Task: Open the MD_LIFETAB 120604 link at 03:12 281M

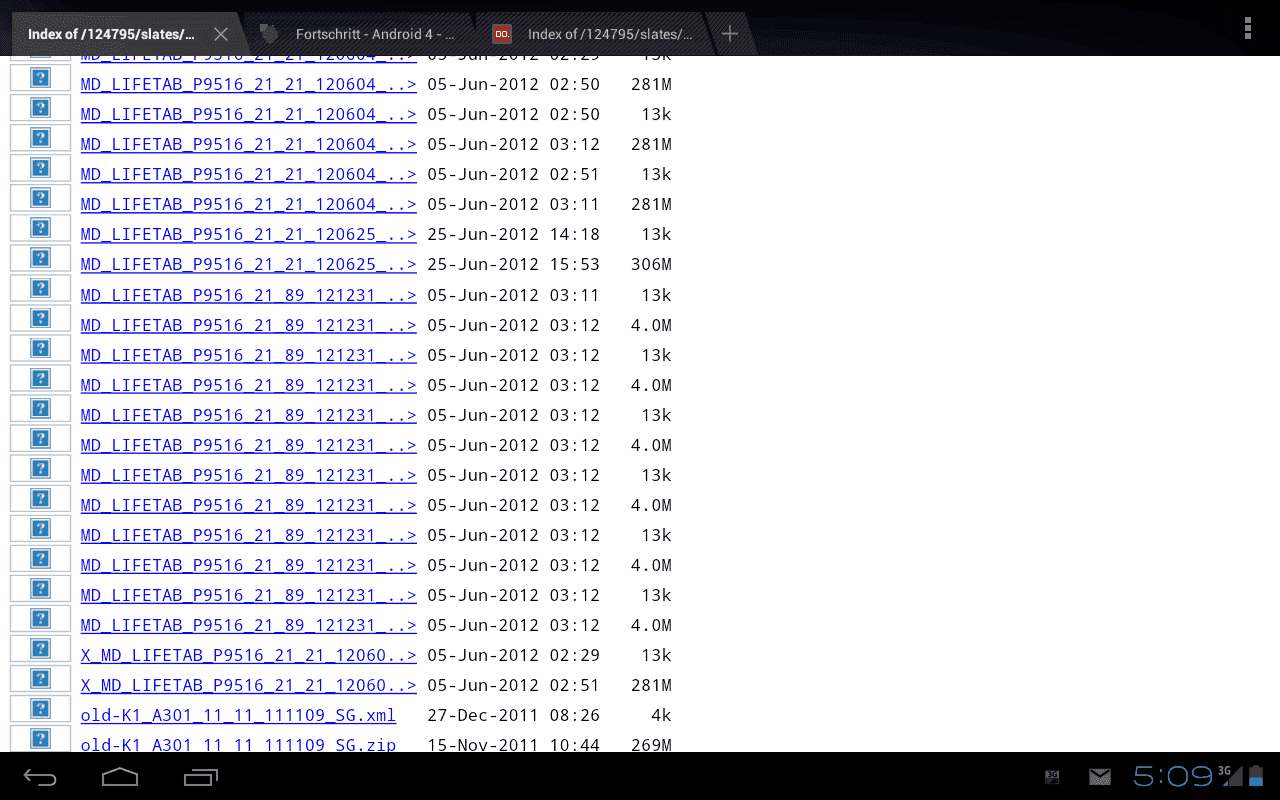Action: tap(249, 145)
